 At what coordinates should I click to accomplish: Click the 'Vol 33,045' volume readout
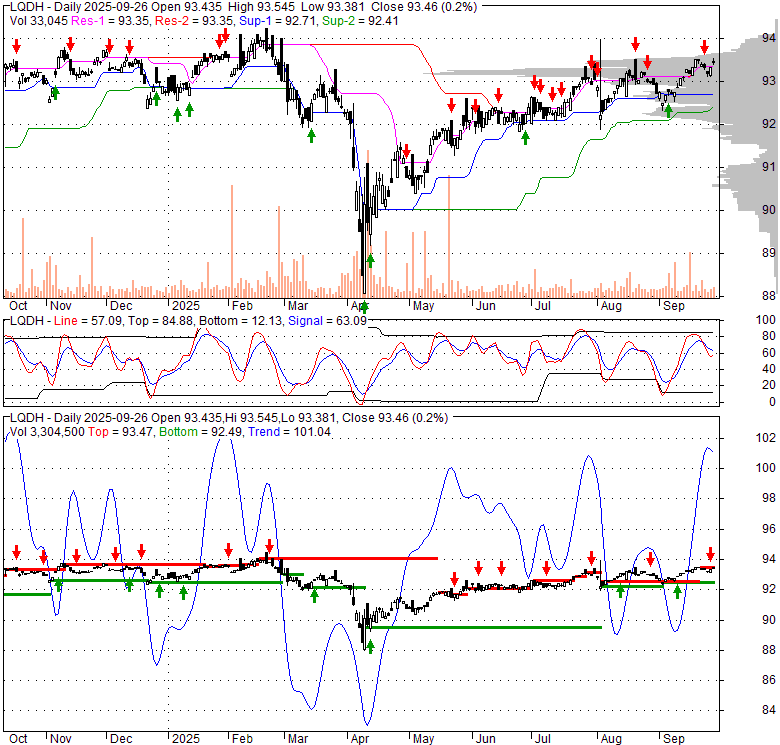coord(39,21)
